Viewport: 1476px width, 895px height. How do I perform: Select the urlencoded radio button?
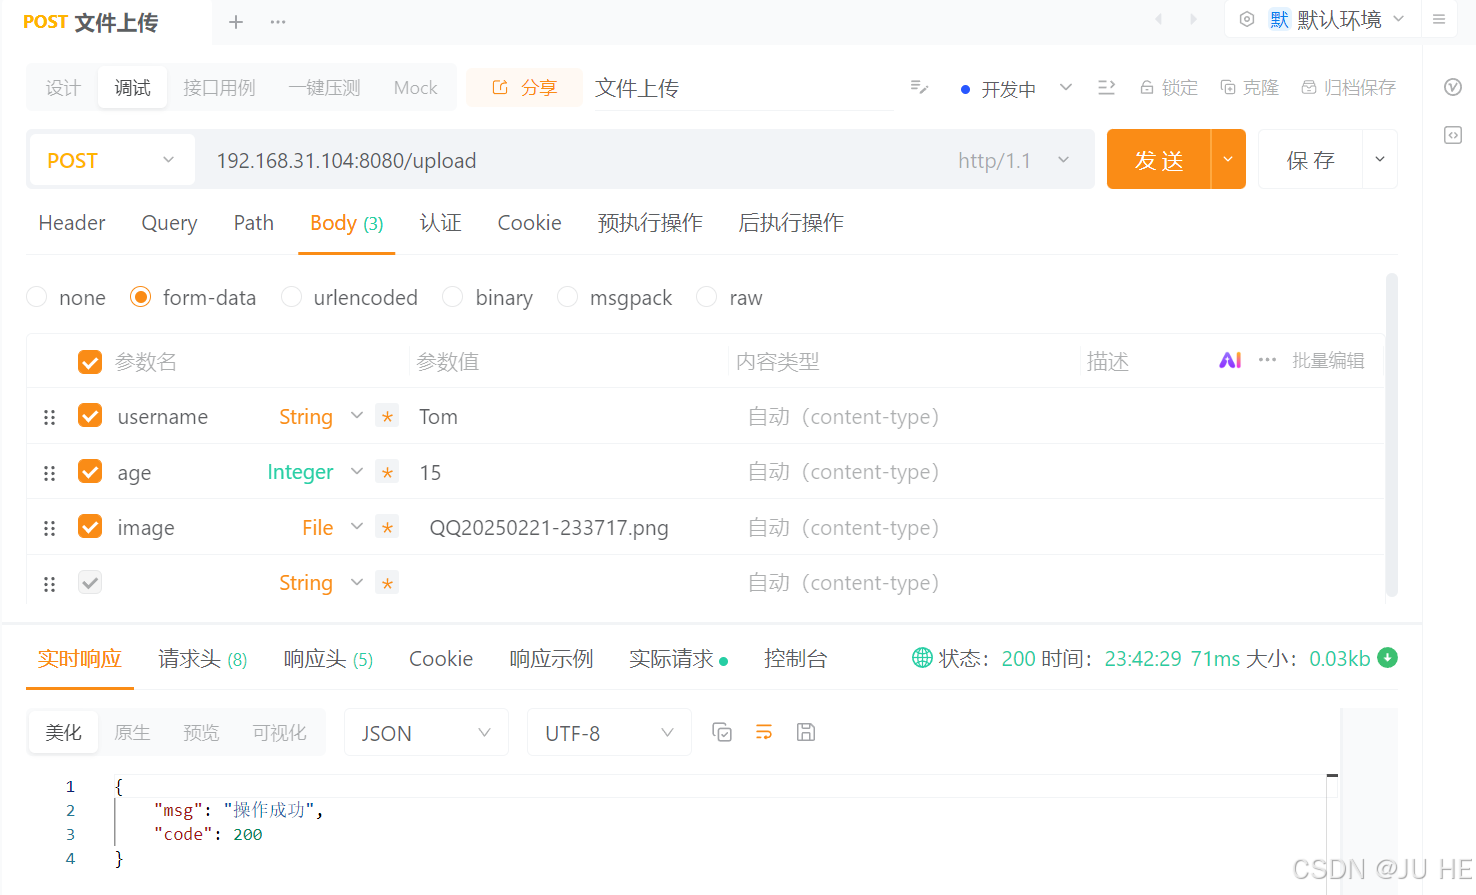point(291,297)
